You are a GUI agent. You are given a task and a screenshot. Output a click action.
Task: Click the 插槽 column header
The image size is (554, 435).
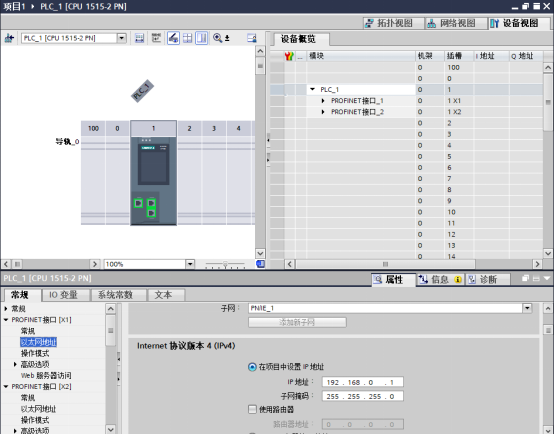pos(459,56)
